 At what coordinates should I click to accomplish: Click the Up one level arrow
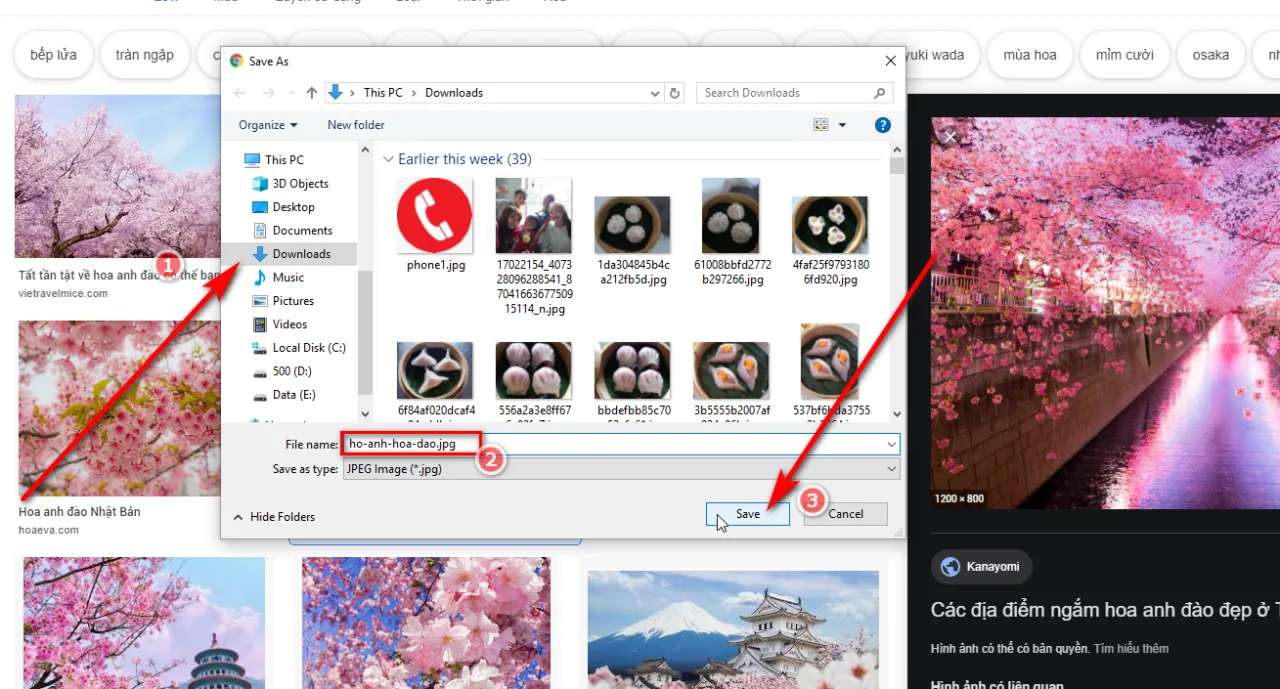pyautogui.click(x=311, y=93)
